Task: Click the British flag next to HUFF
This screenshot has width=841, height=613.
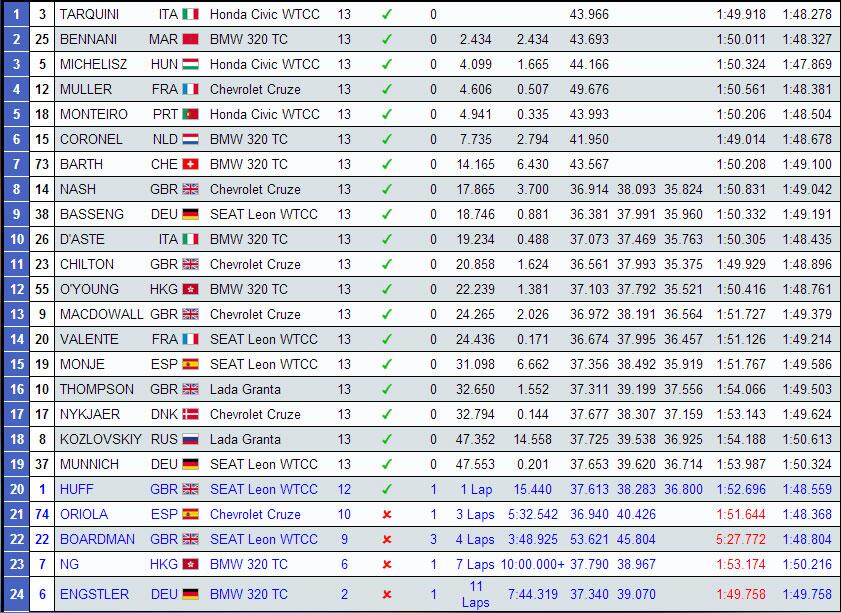Action: (190, 489)
